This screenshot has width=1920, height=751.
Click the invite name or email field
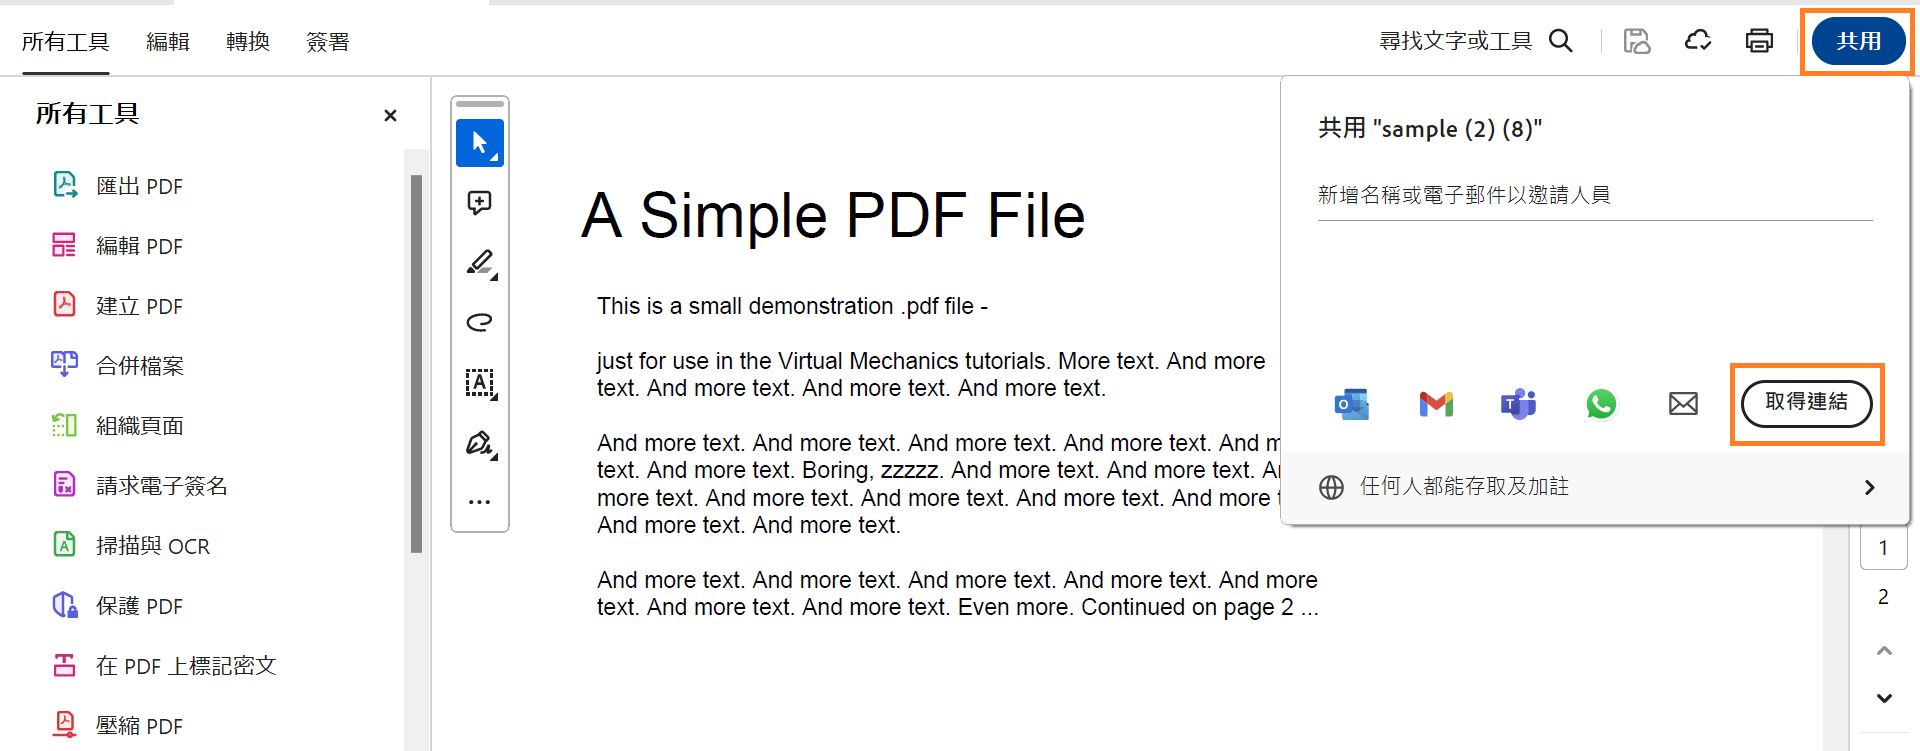[1594, 196]
